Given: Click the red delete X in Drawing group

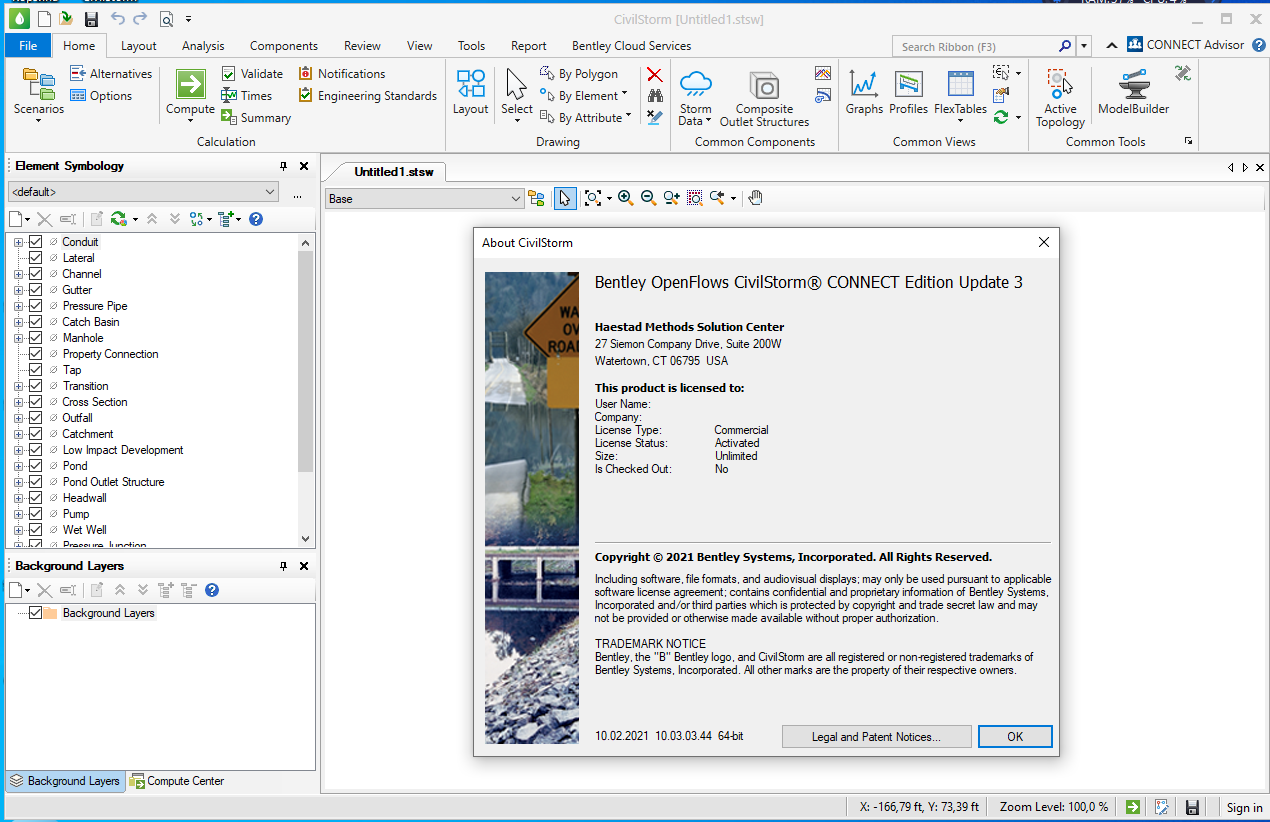Looking at the screenshot, I should point(654,74).
